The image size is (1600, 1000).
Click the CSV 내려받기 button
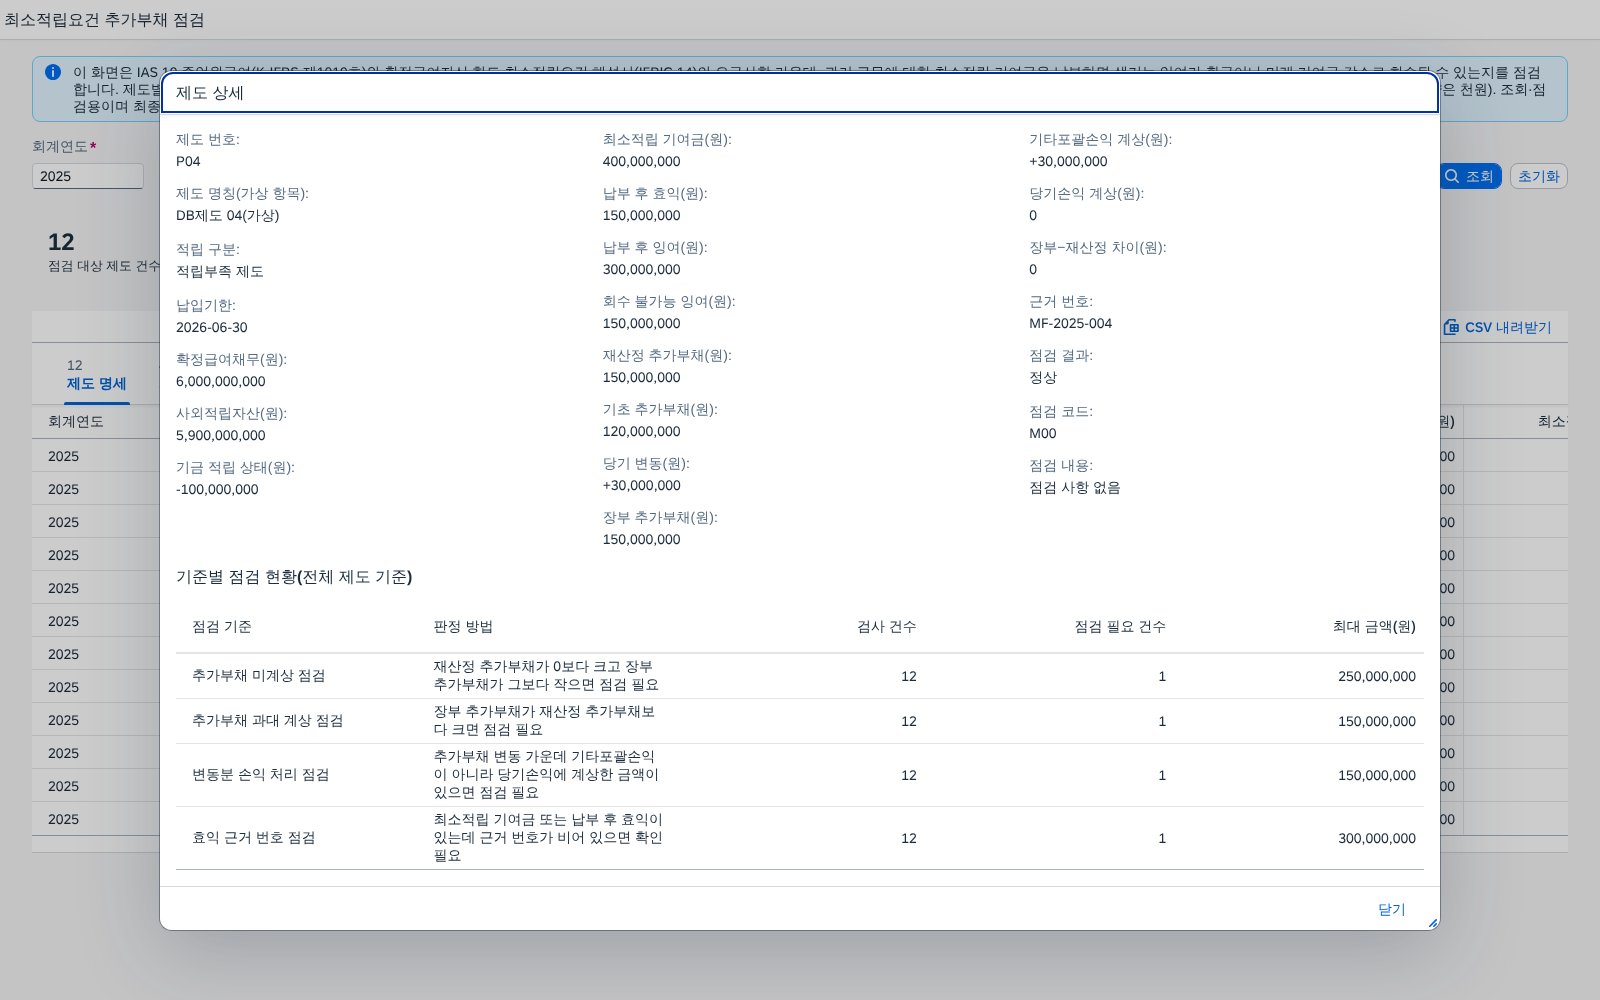pos(1498,327)
